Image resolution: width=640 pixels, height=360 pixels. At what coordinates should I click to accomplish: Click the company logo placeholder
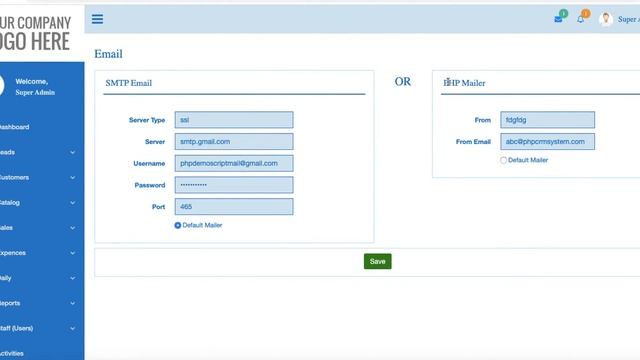click(x=36, y=33)
